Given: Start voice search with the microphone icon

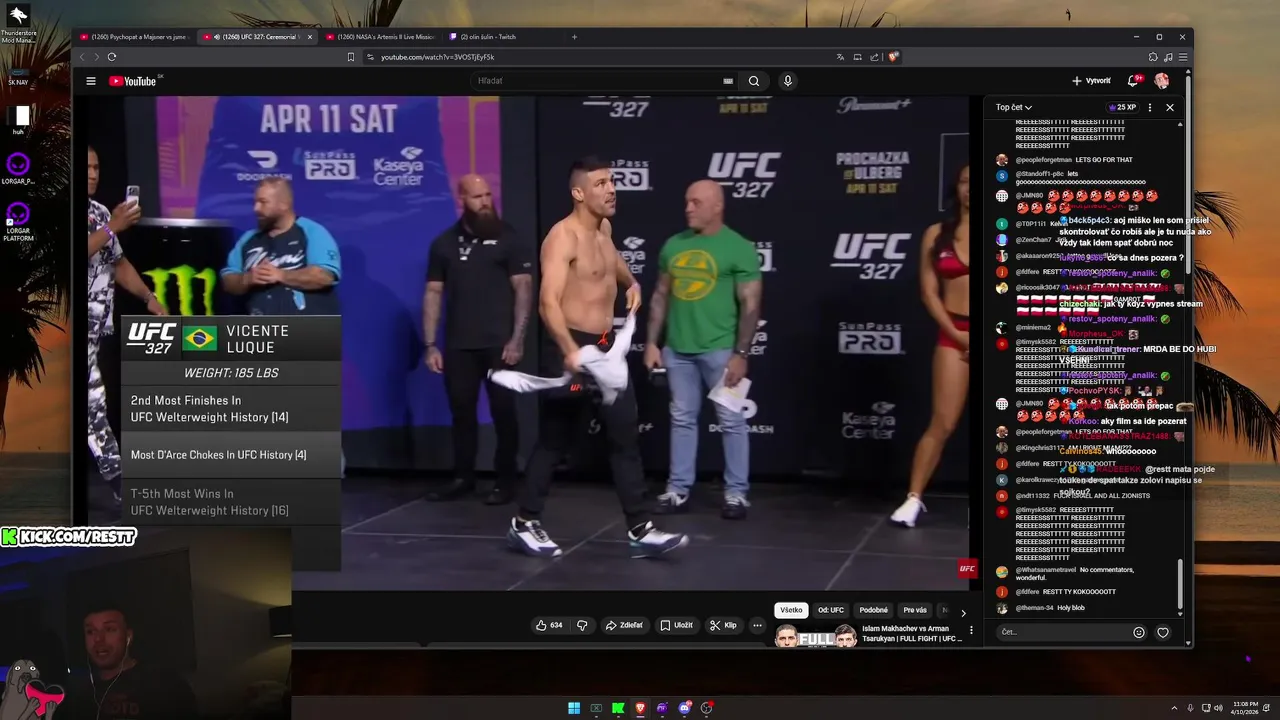Looking at the screenshot, I should pyautogui.click(x=788, y=81).
